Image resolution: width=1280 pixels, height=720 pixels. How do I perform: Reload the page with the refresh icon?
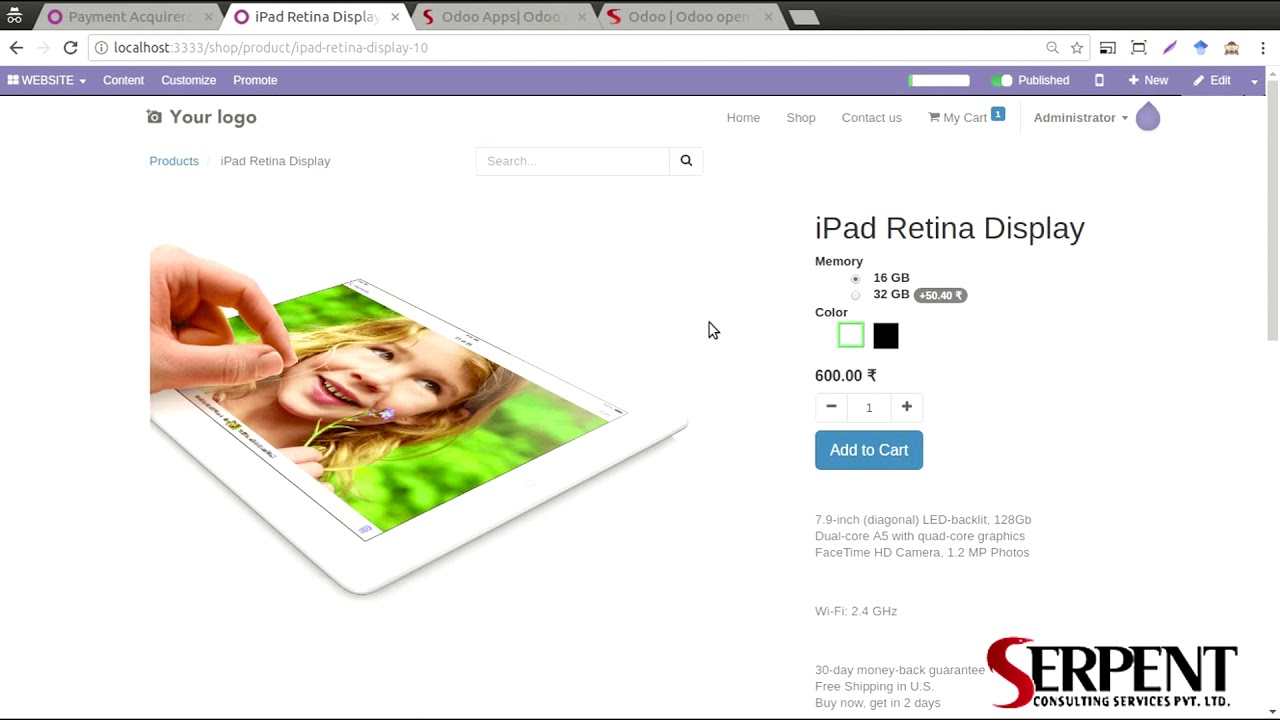pos(70,47)
